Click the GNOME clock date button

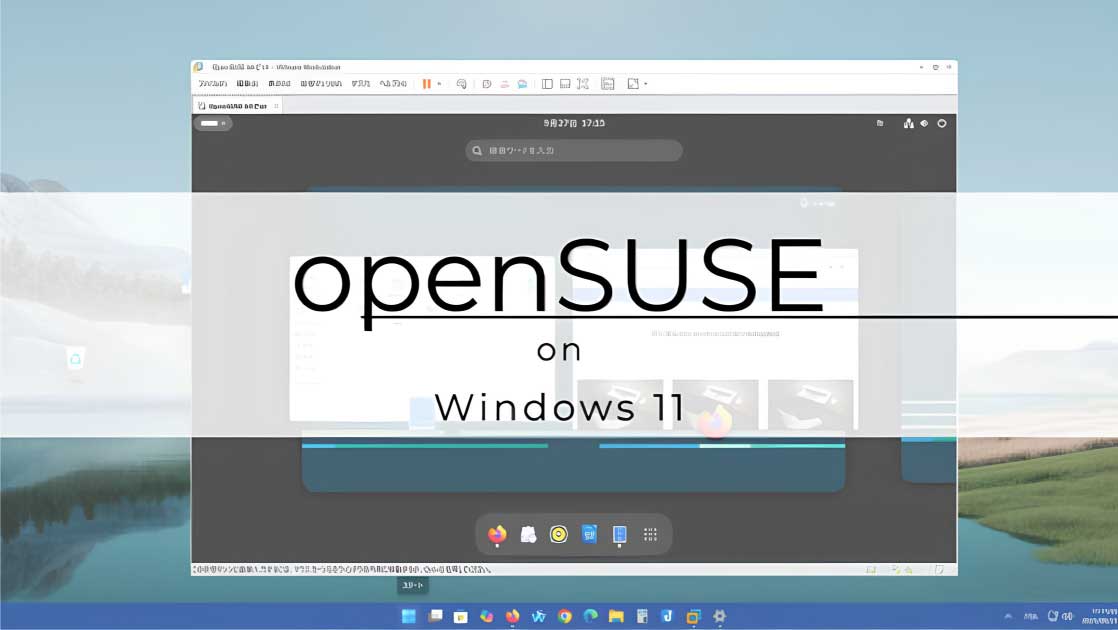tap(573, 123)
